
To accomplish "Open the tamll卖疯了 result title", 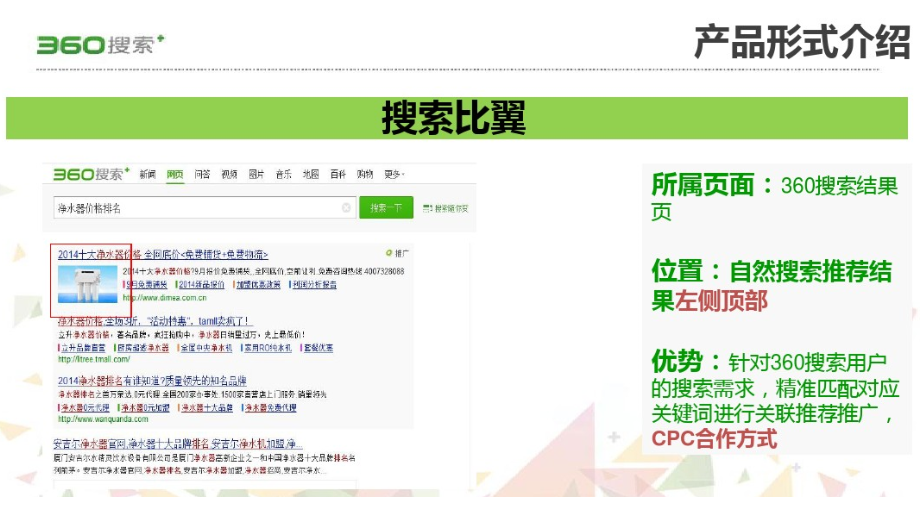I will tap(155, 321).
